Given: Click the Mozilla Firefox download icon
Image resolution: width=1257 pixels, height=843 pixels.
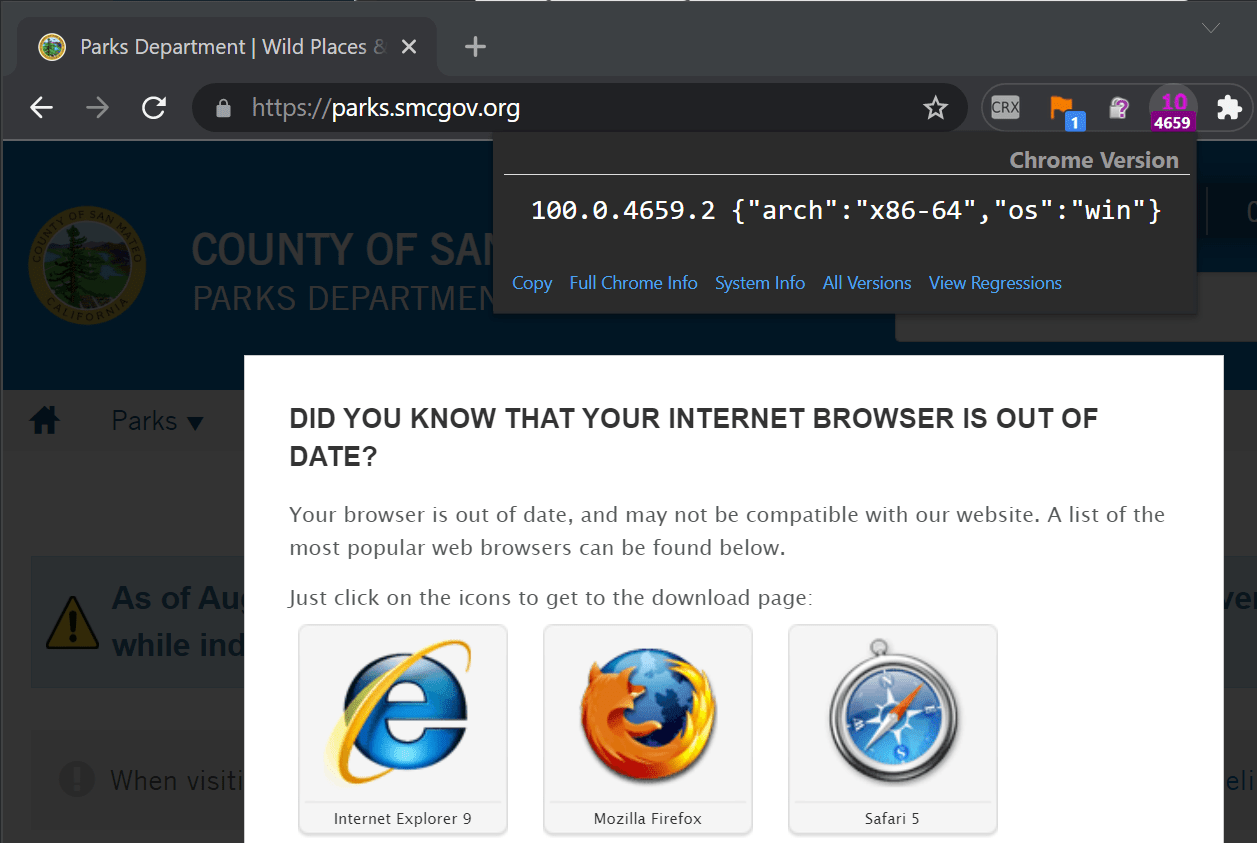Looking at the screenshot, I should (x=648, y=729).
